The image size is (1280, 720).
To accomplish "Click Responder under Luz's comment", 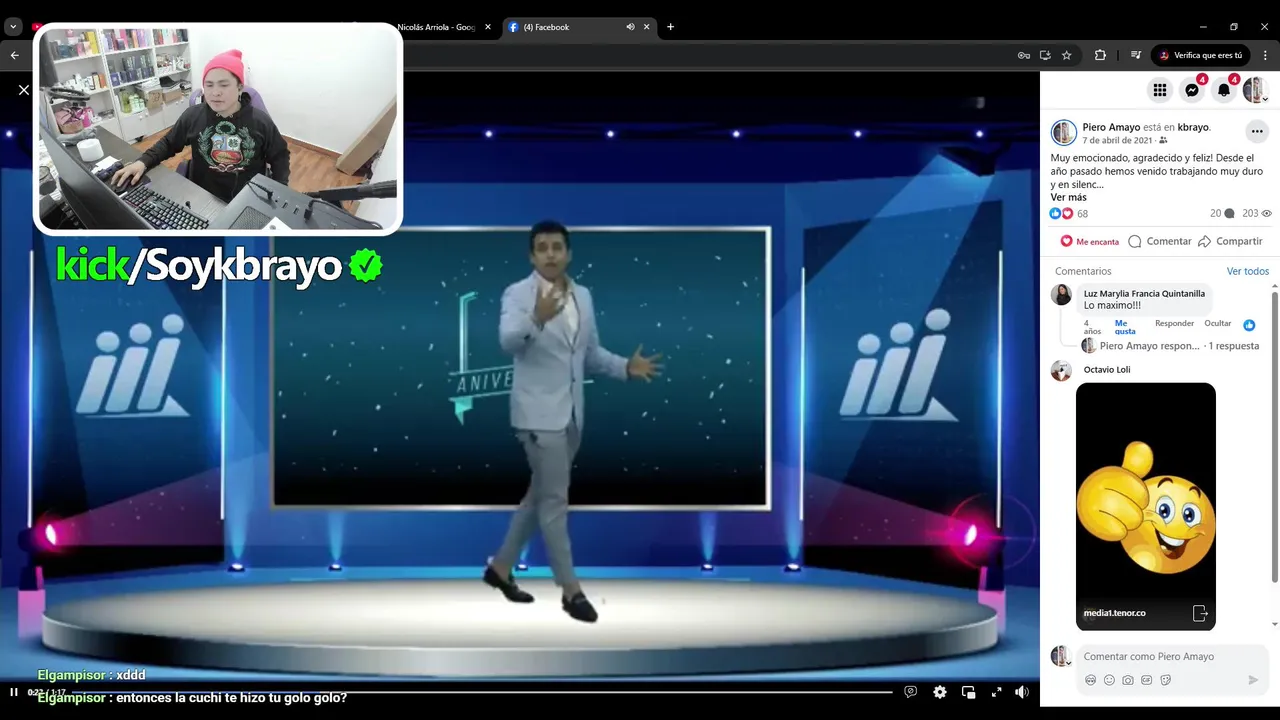I will tap(1174, 323).
